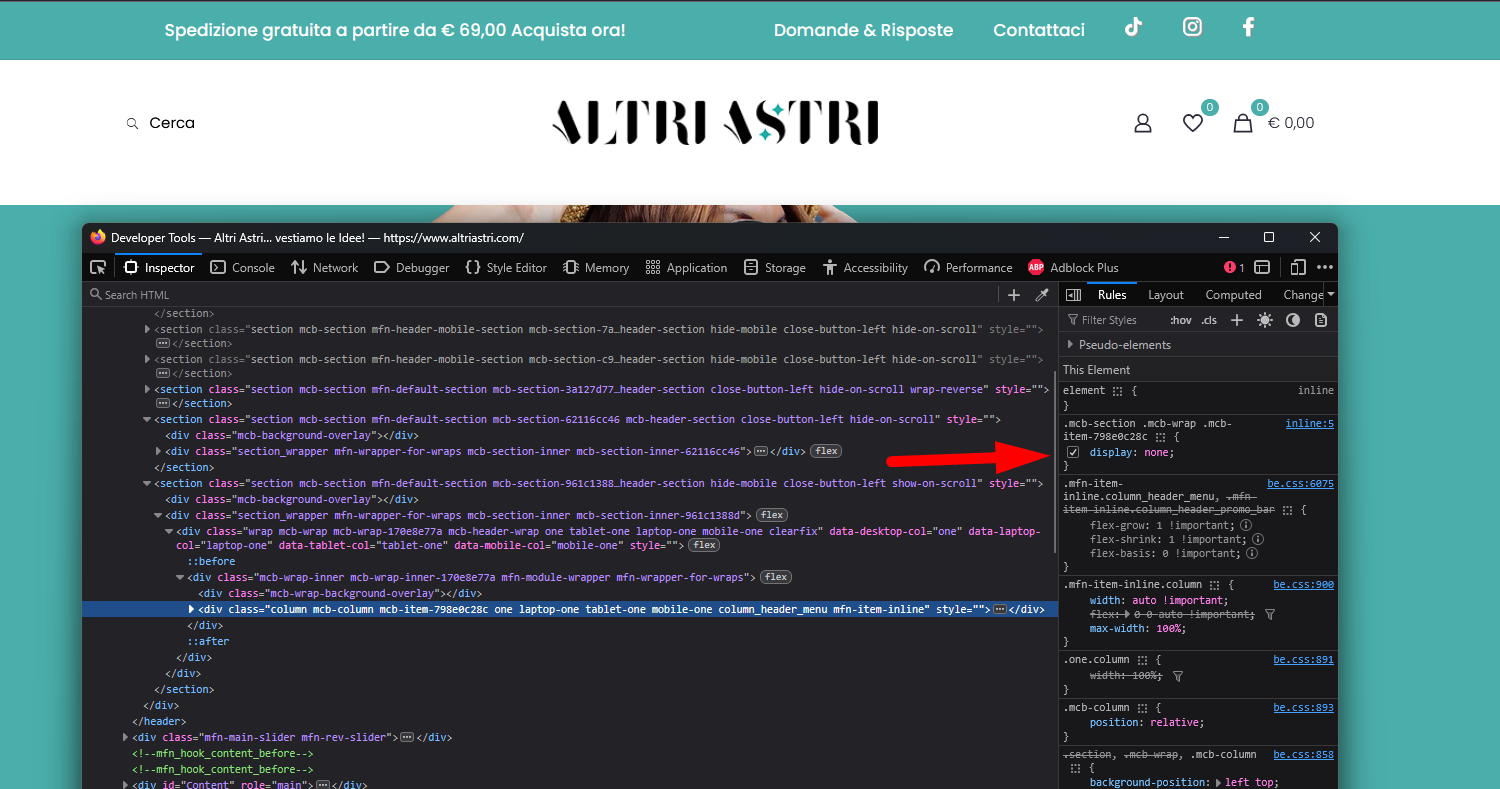The image size is (1500, 789).
Task: Open the sidebar tabs overflow dropdown
Action: coord(1331,294)
